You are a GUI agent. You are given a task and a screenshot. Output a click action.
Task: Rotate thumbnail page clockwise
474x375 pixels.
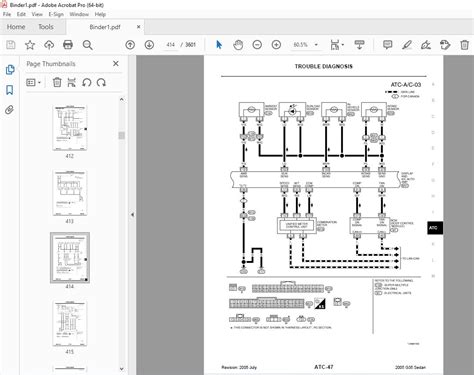click(101, 82)
